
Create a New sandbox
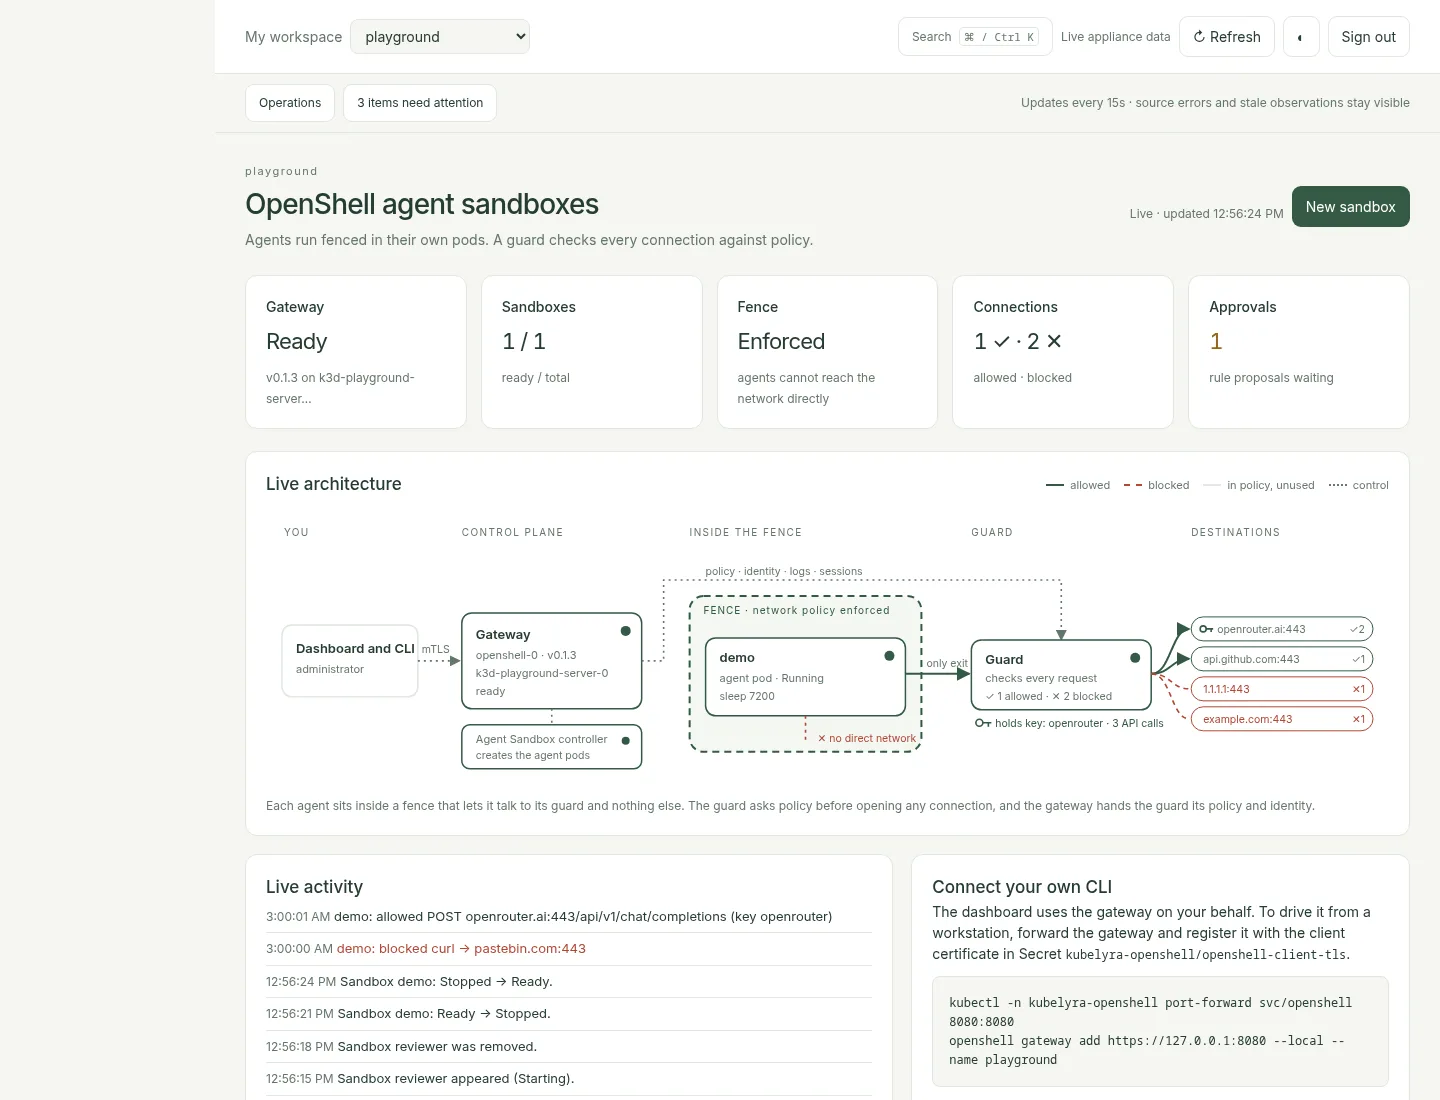pos(1351,207)
